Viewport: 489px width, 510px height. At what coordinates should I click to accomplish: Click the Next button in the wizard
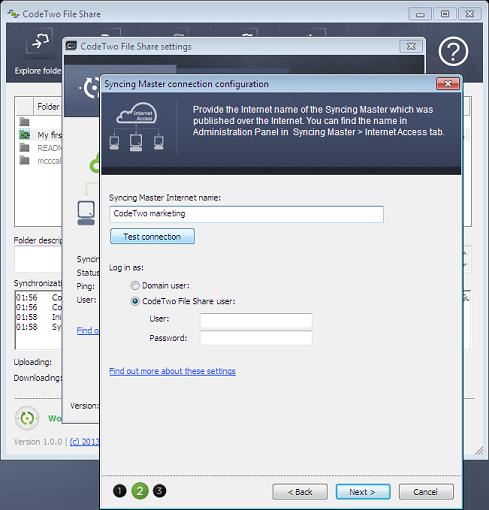point(363,492)
